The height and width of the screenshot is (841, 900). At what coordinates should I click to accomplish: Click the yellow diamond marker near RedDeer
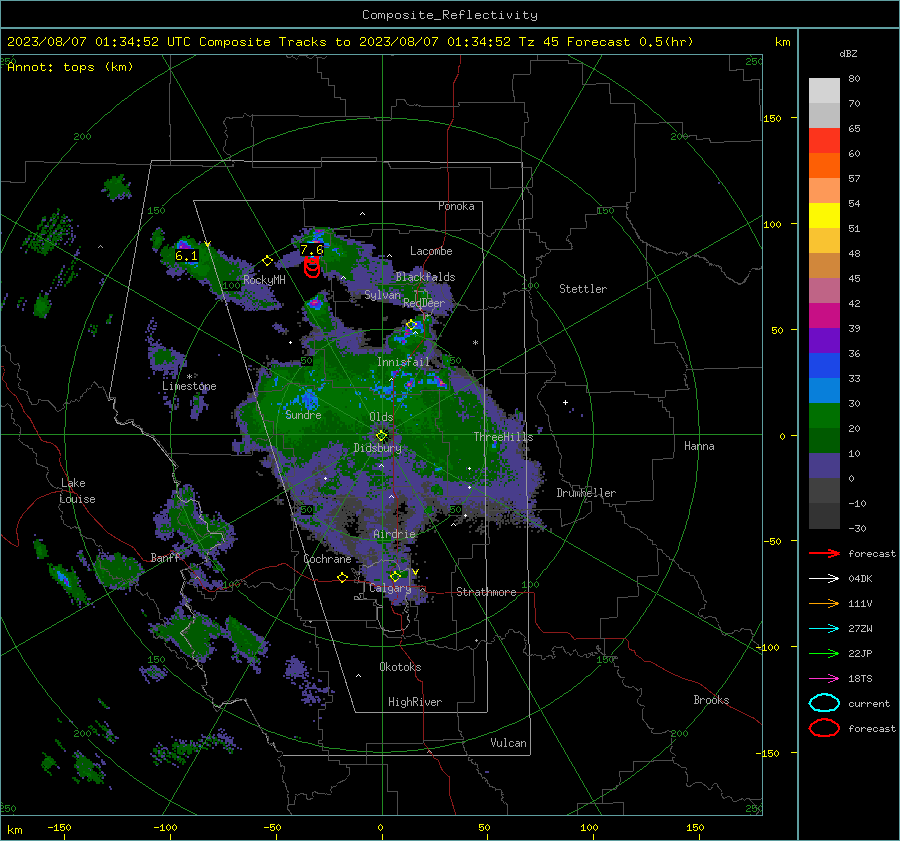411,325
